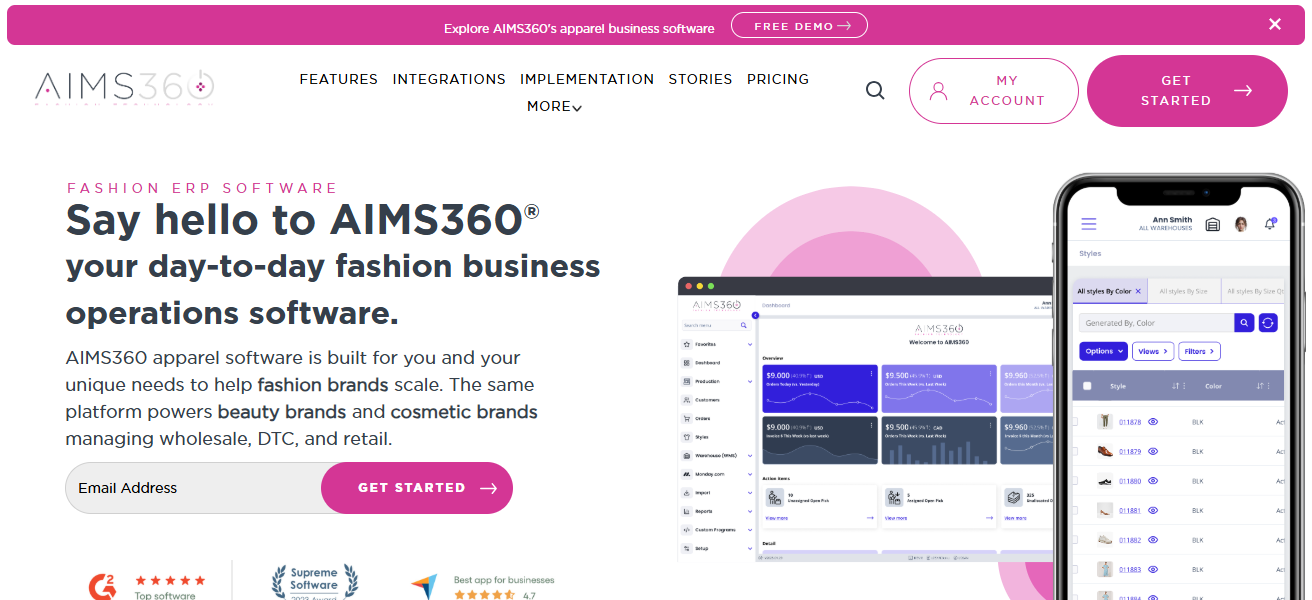Tick the select-all checkbox in the Style header

1087,386
